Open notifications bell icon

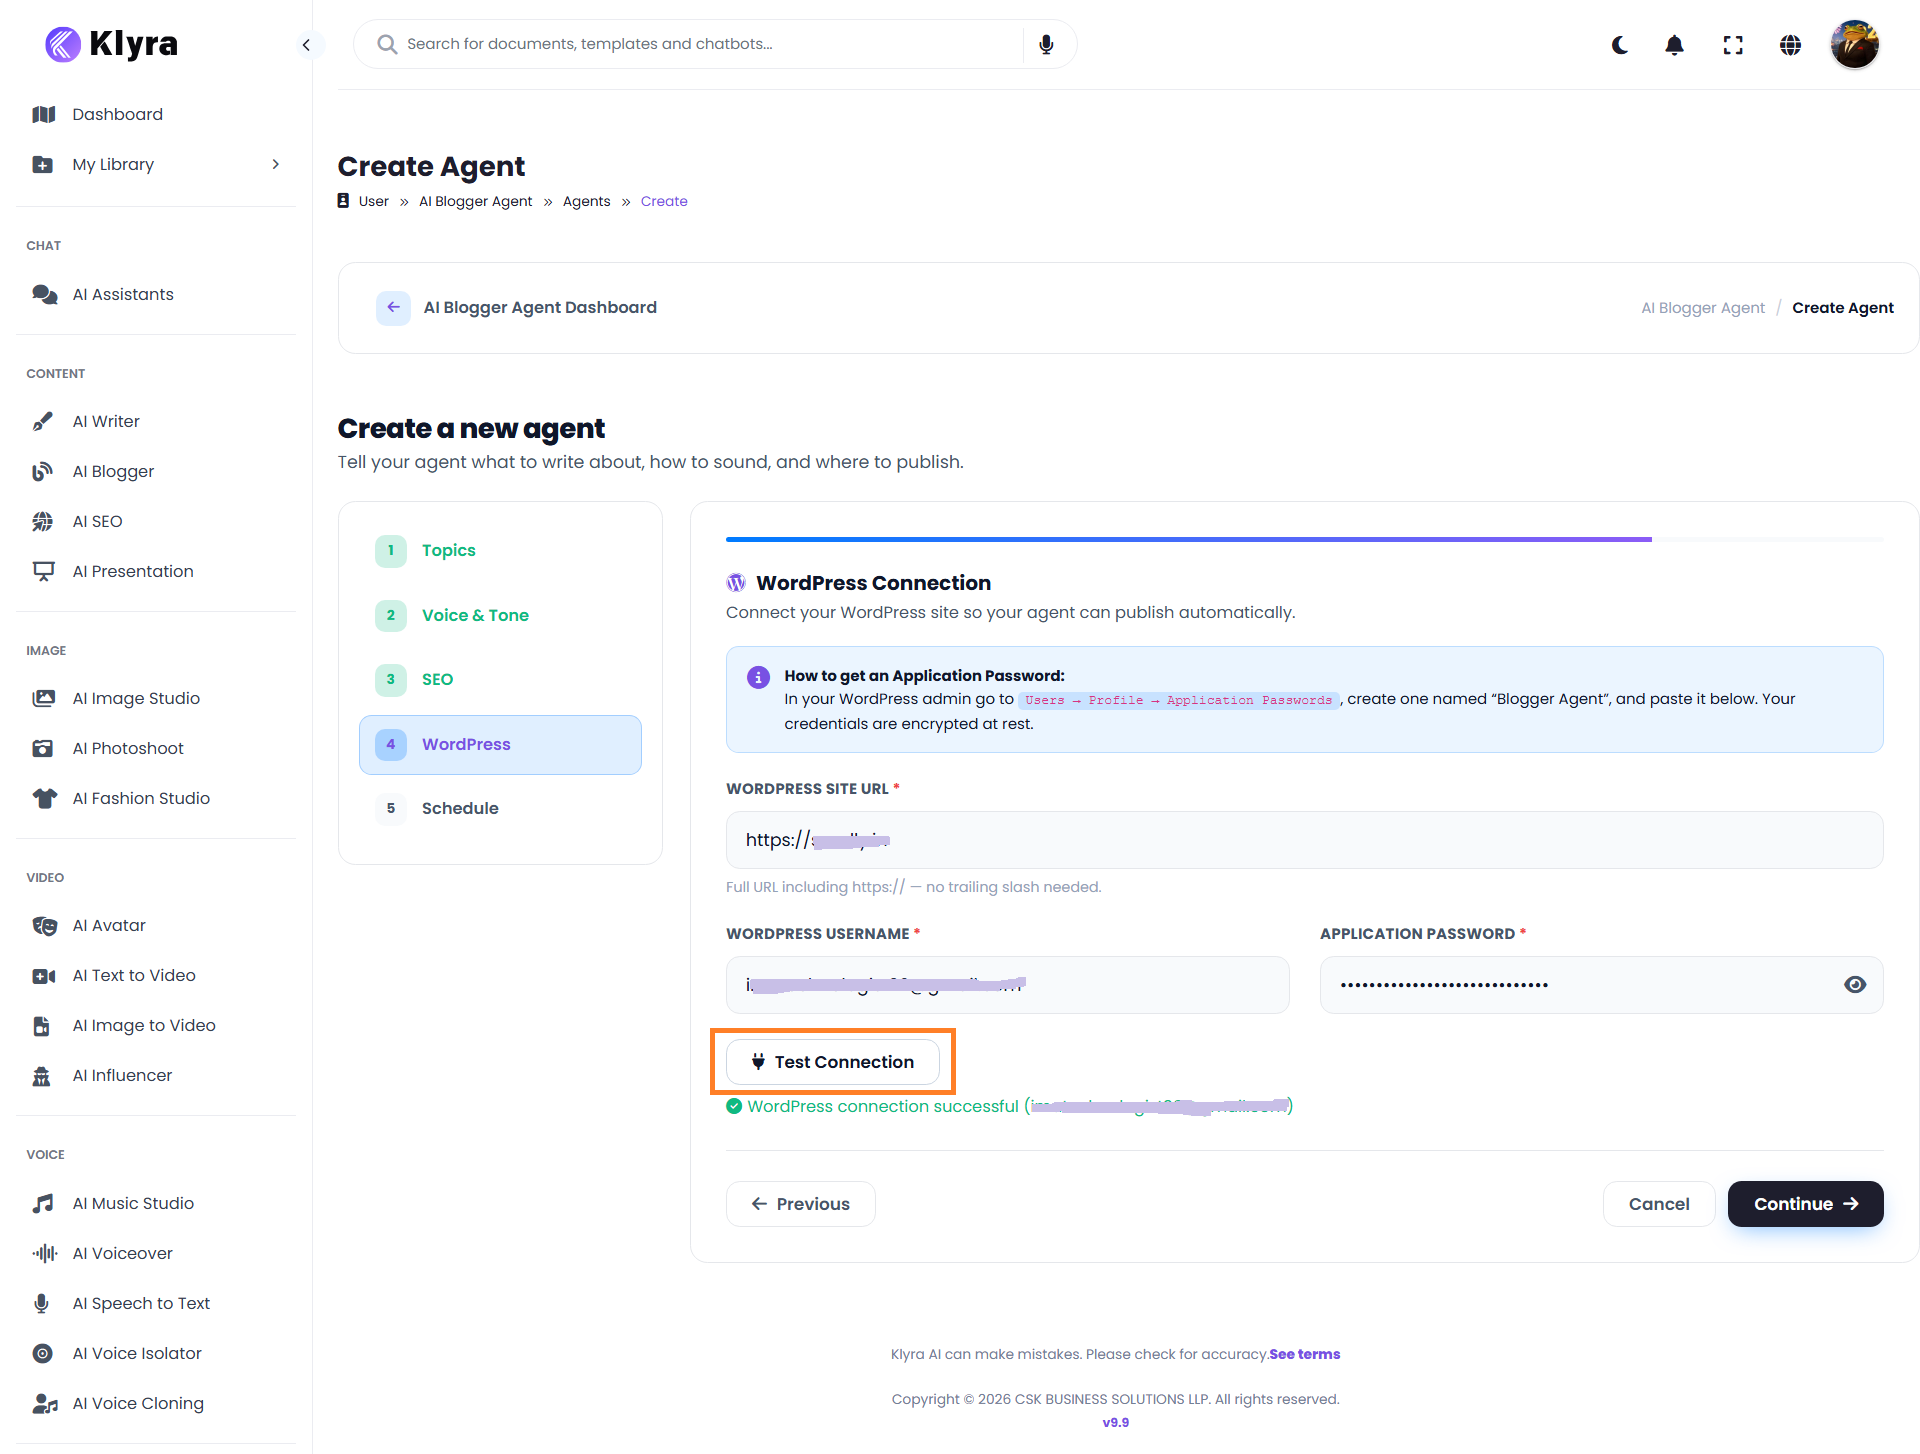coord(1675,45)
